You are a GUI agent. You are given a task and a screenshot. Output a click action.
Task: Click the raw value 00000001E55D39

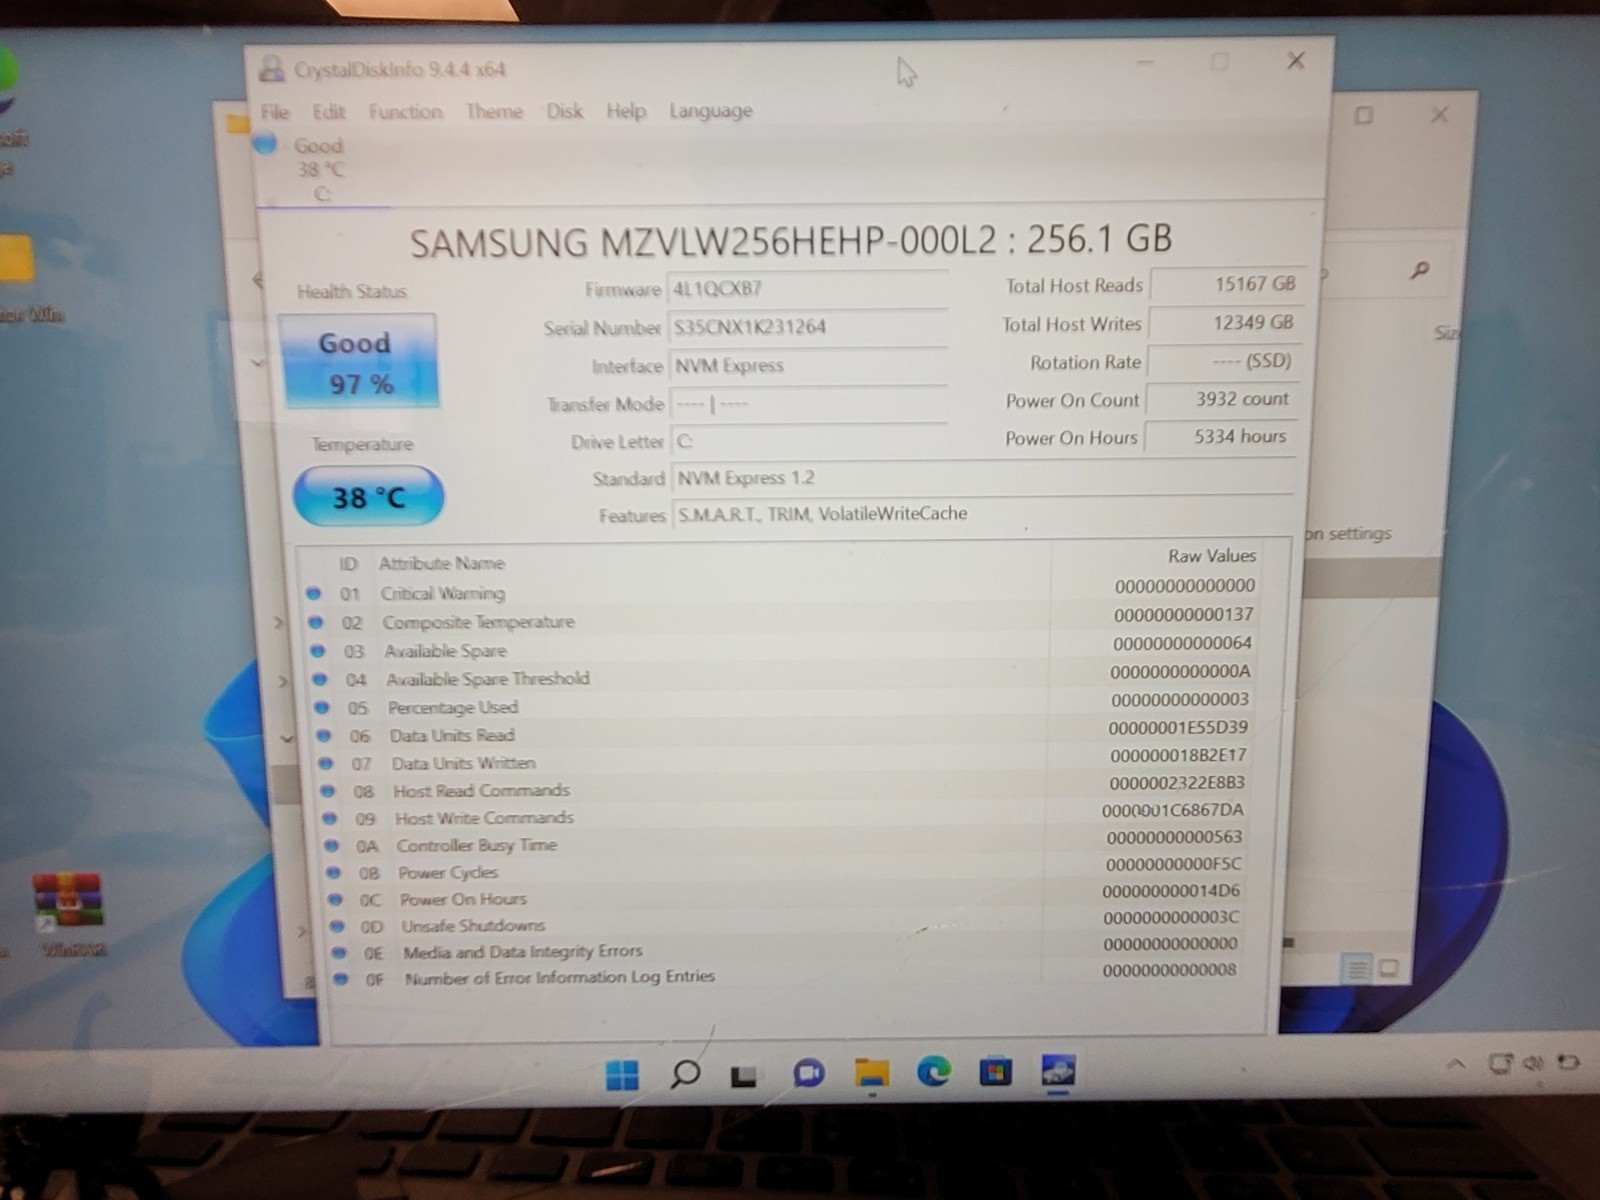coord(1178,727)
